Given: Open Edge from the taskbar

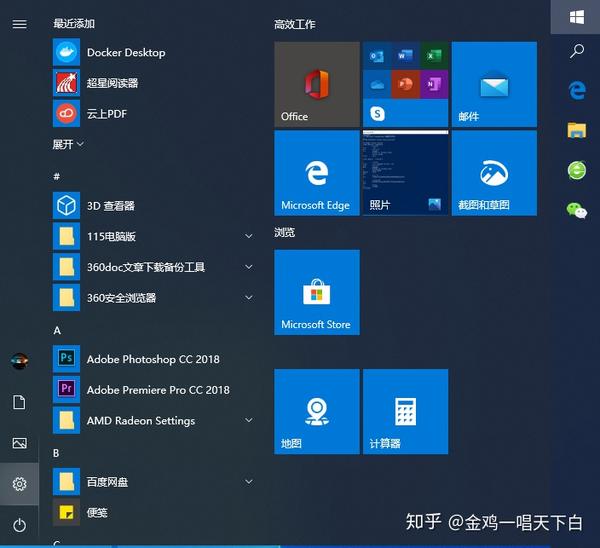Looking at the screenshot, I should [x=577, y=90].
